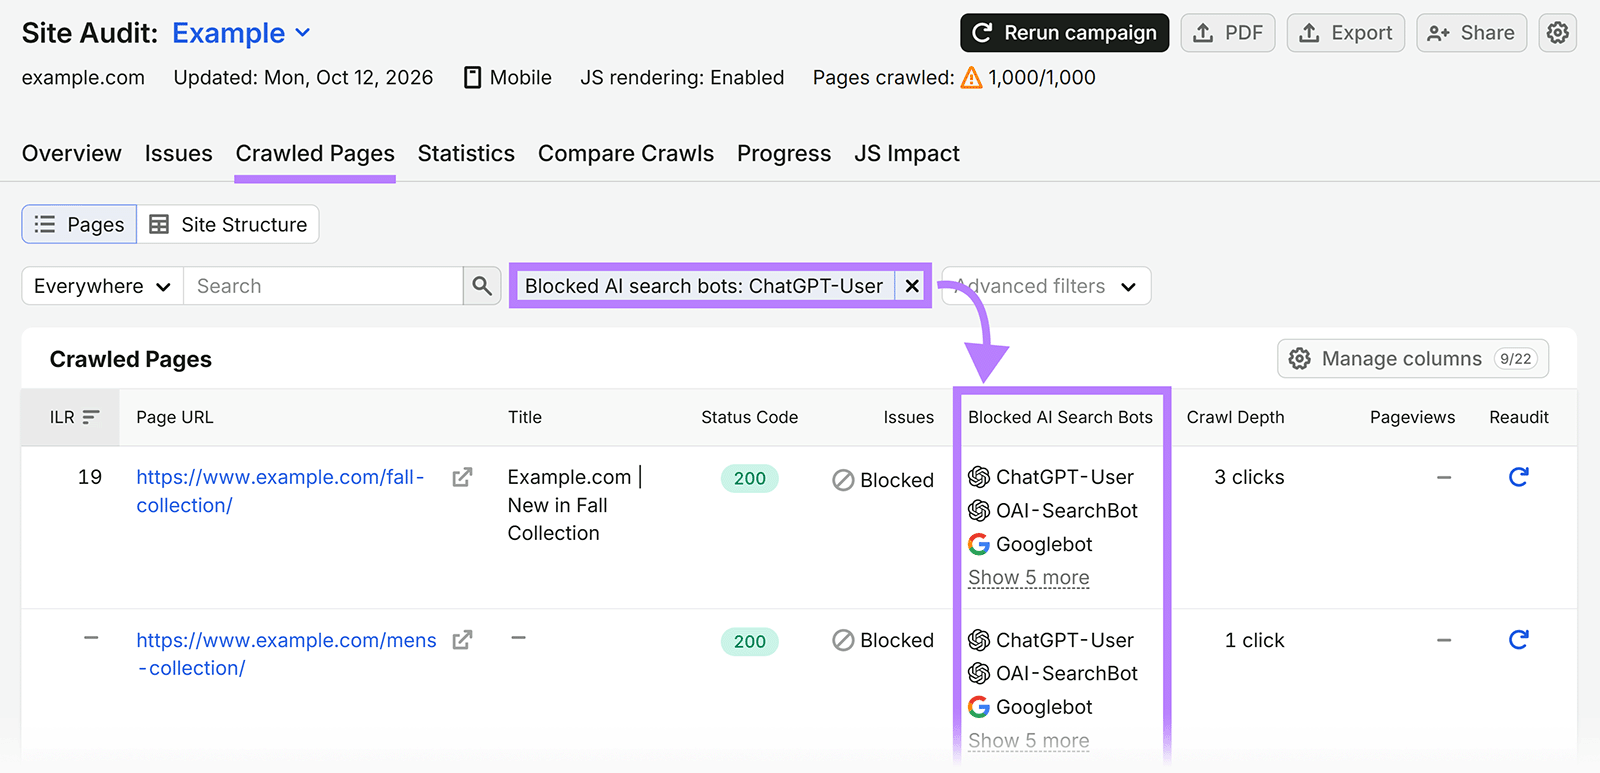Click Rerun campaign button
1600x773 pixels.
coord(1065,33)
